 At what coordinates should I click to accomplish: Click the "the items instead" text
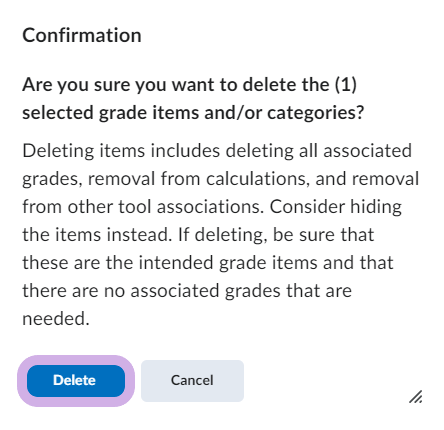(96, 235)
